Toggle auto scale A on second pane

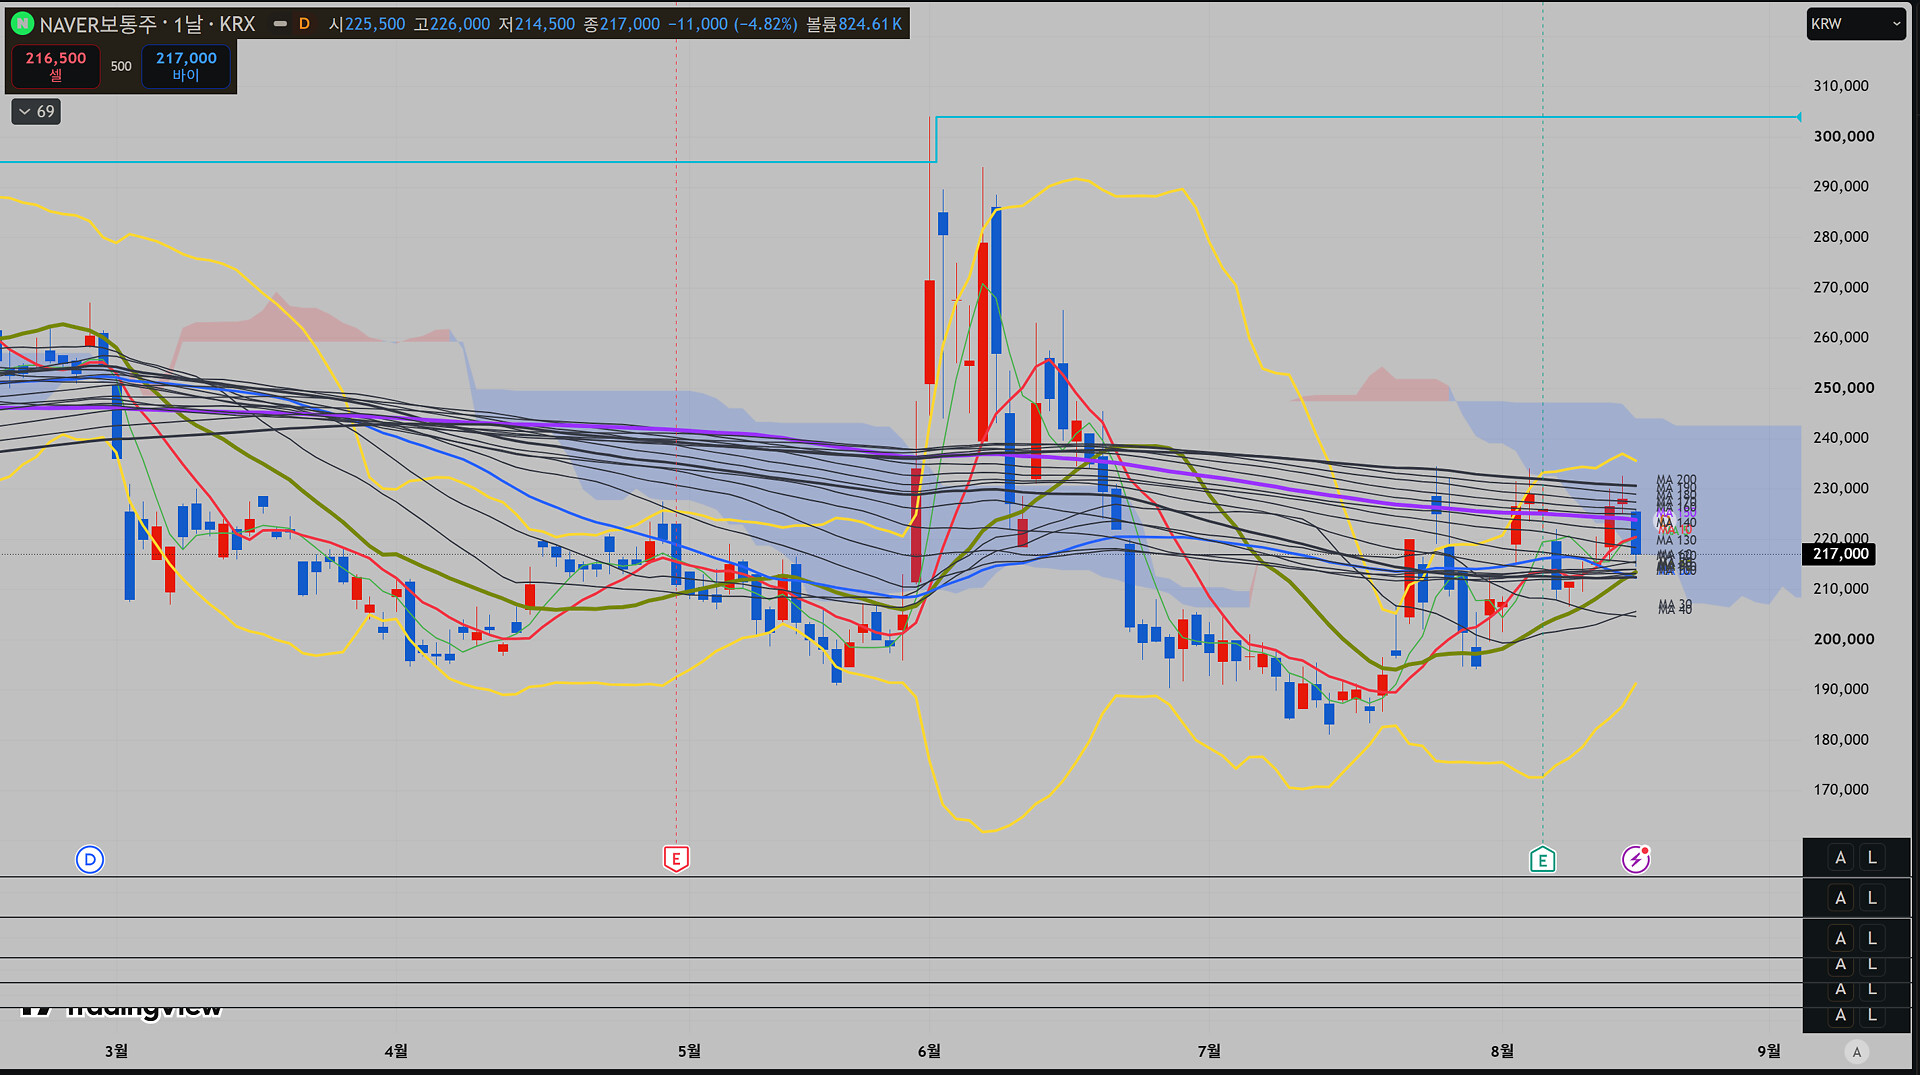pos(1840,898)
